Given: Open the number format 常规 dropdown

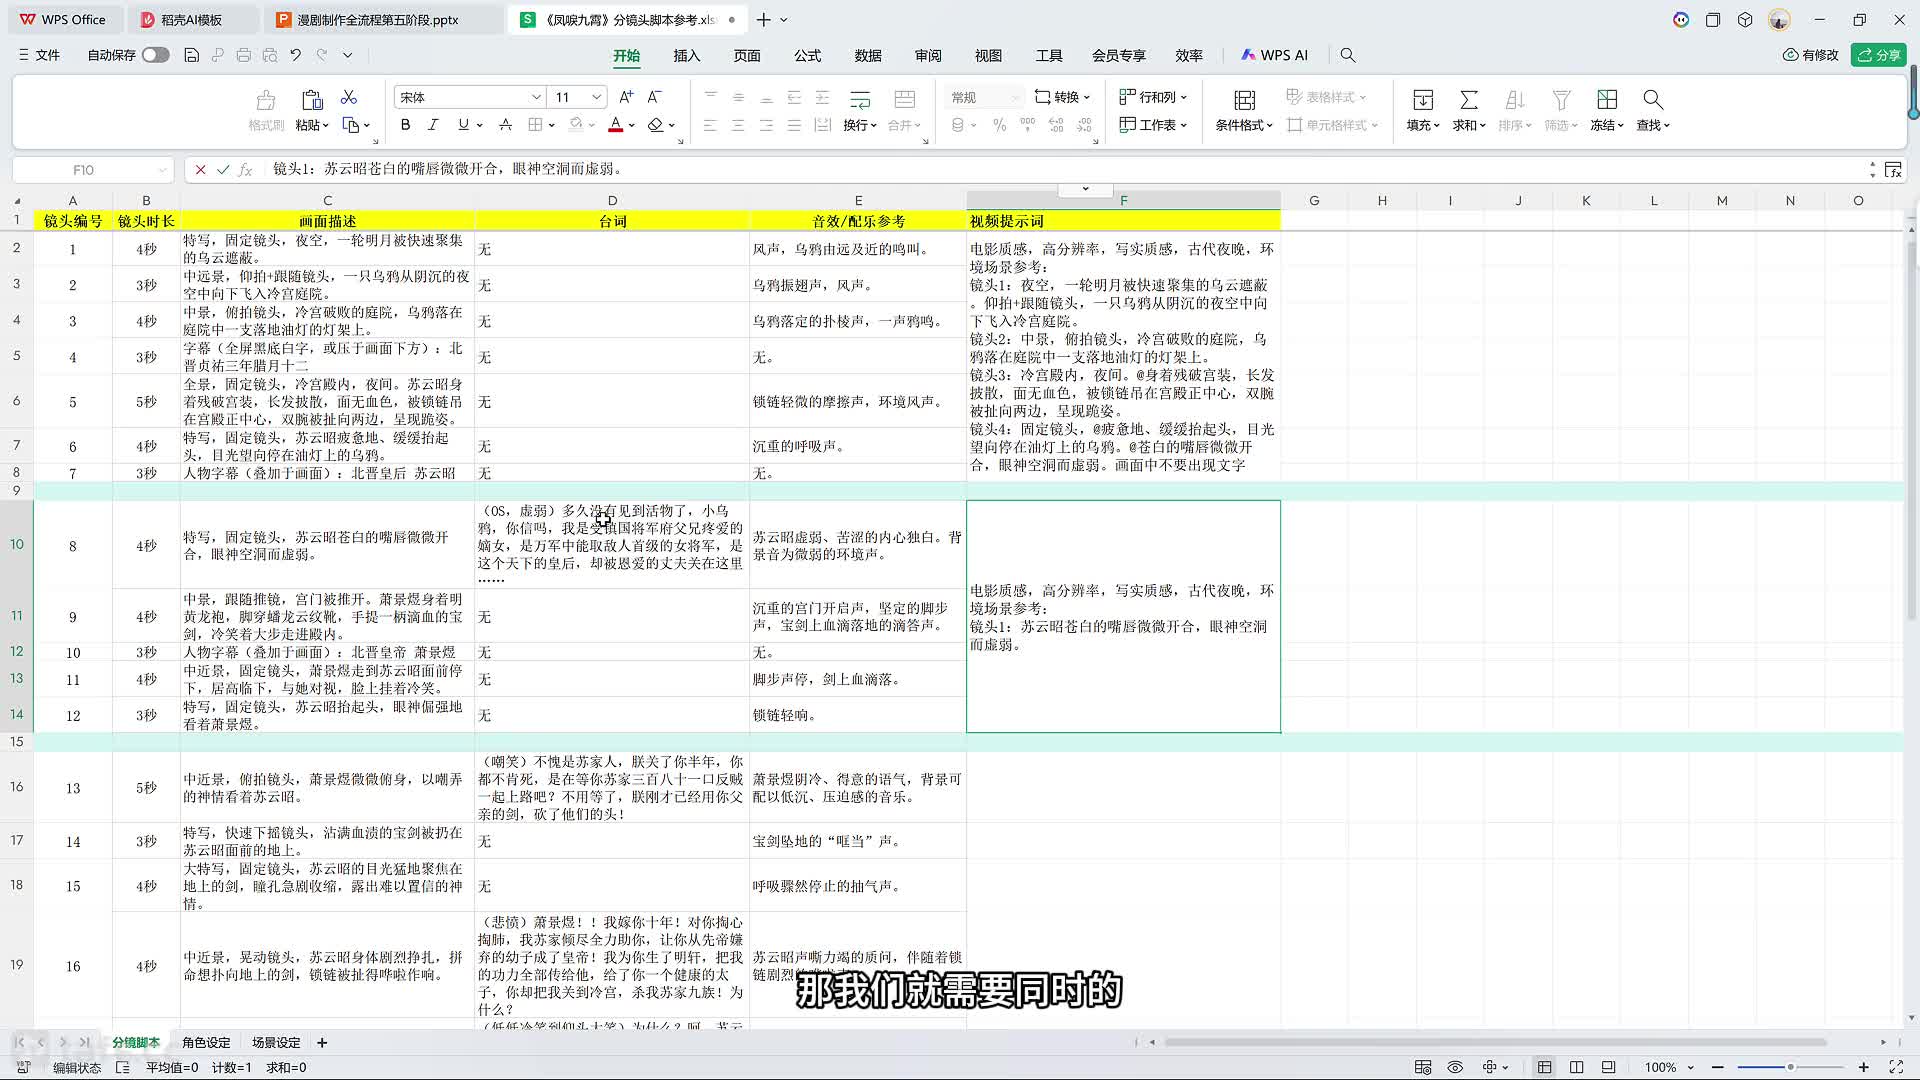Looking at the screenshot, I should pyautogui.click(x=1015, y=97).
